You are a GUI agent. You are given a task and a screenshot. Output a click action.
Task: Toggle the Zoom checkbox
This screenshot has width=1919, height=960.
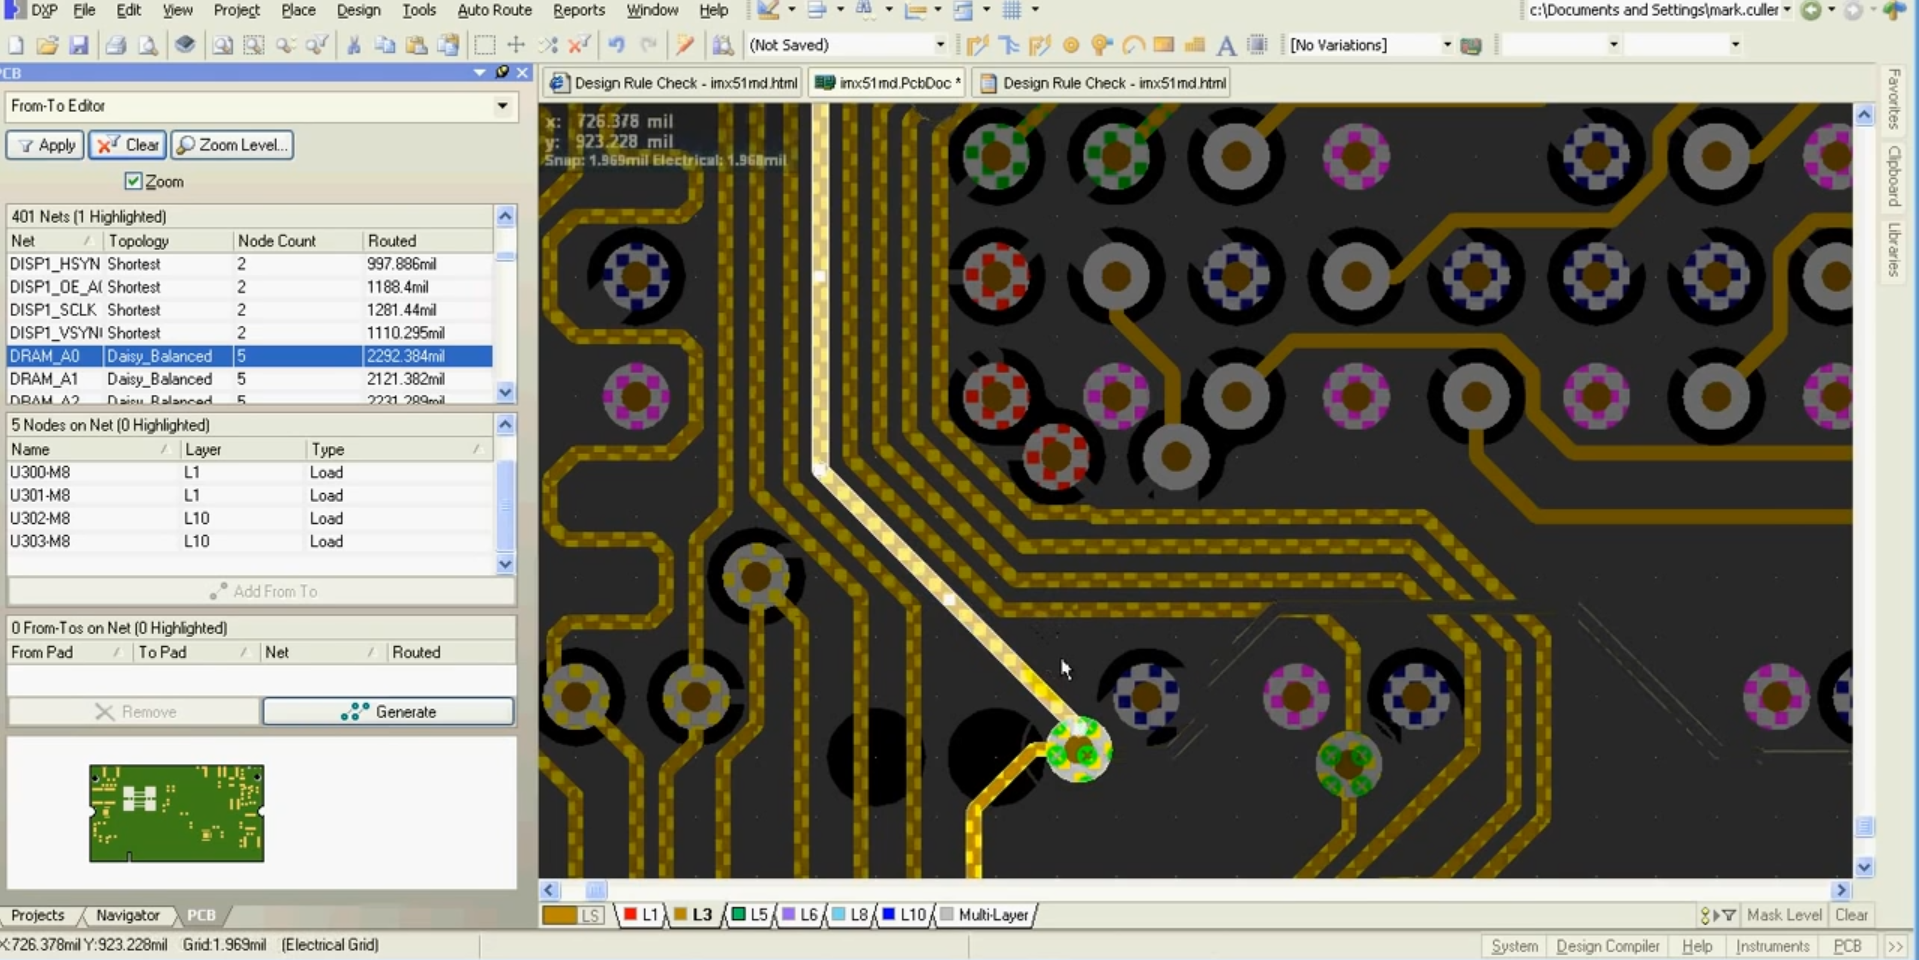coord(133,181)
